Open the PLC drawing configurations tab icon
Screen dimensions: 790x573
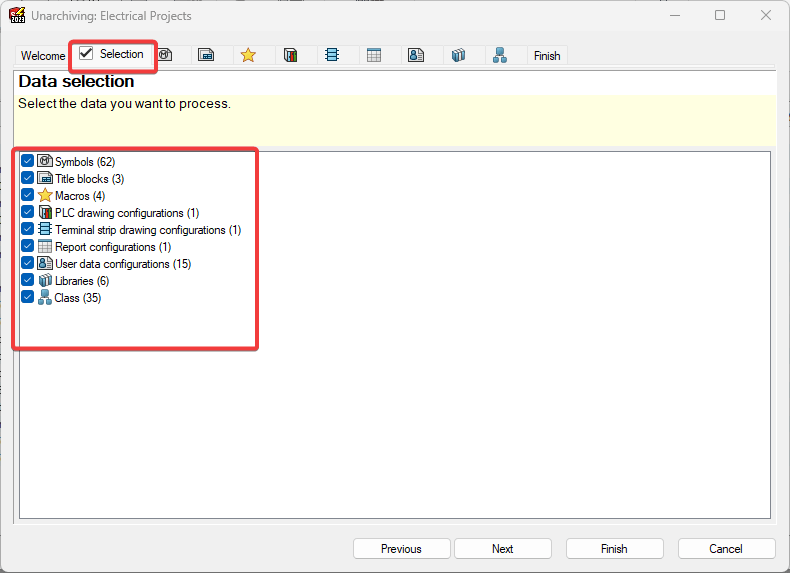[x=290, y=55]
